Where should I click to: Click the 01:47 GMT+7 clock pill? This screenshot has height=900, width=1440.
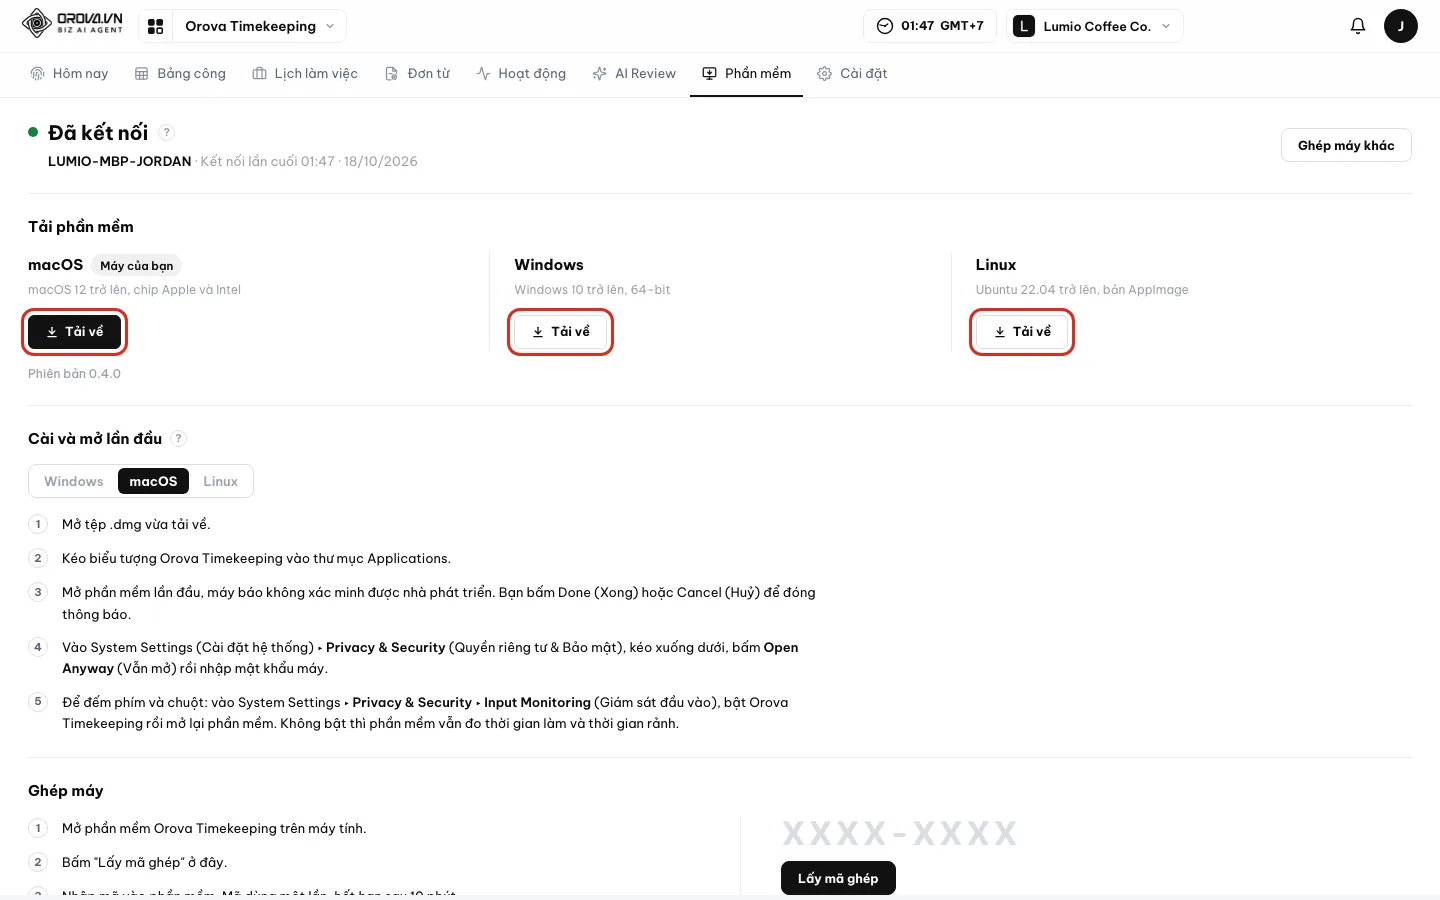(930, 26)
